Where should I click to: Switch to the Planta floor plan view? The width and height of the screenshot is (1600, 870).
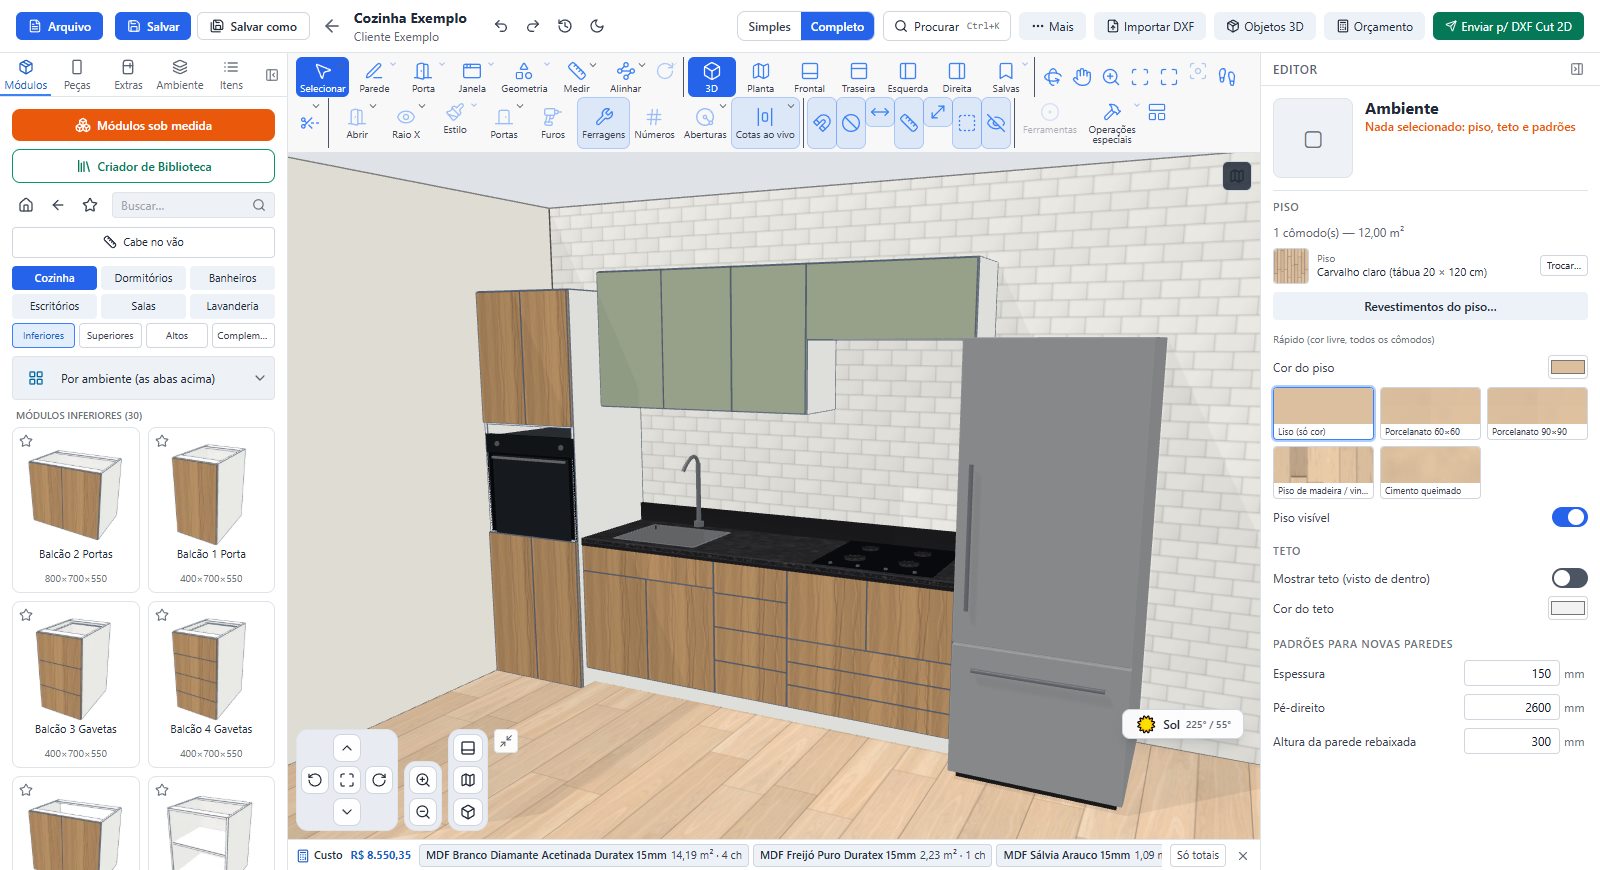[x=761, y=77]
